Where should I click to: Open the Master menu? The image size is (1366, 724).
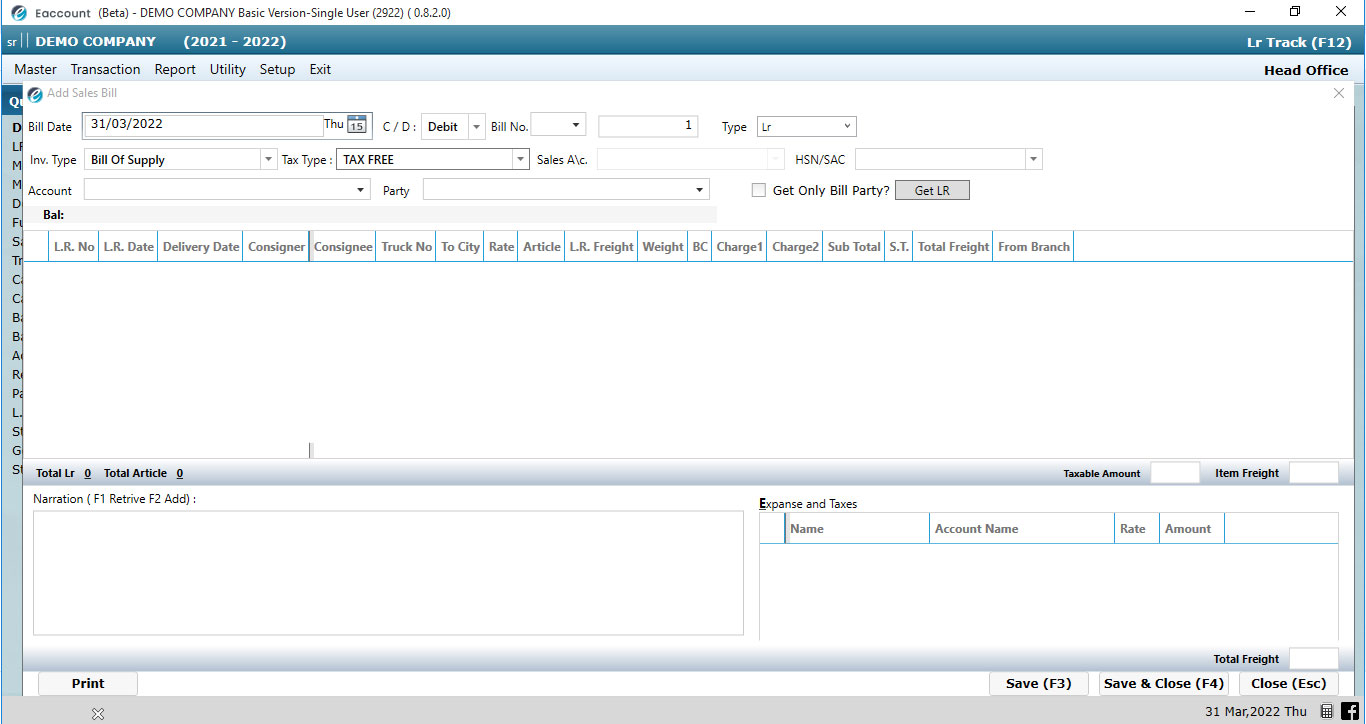(35, 69)
